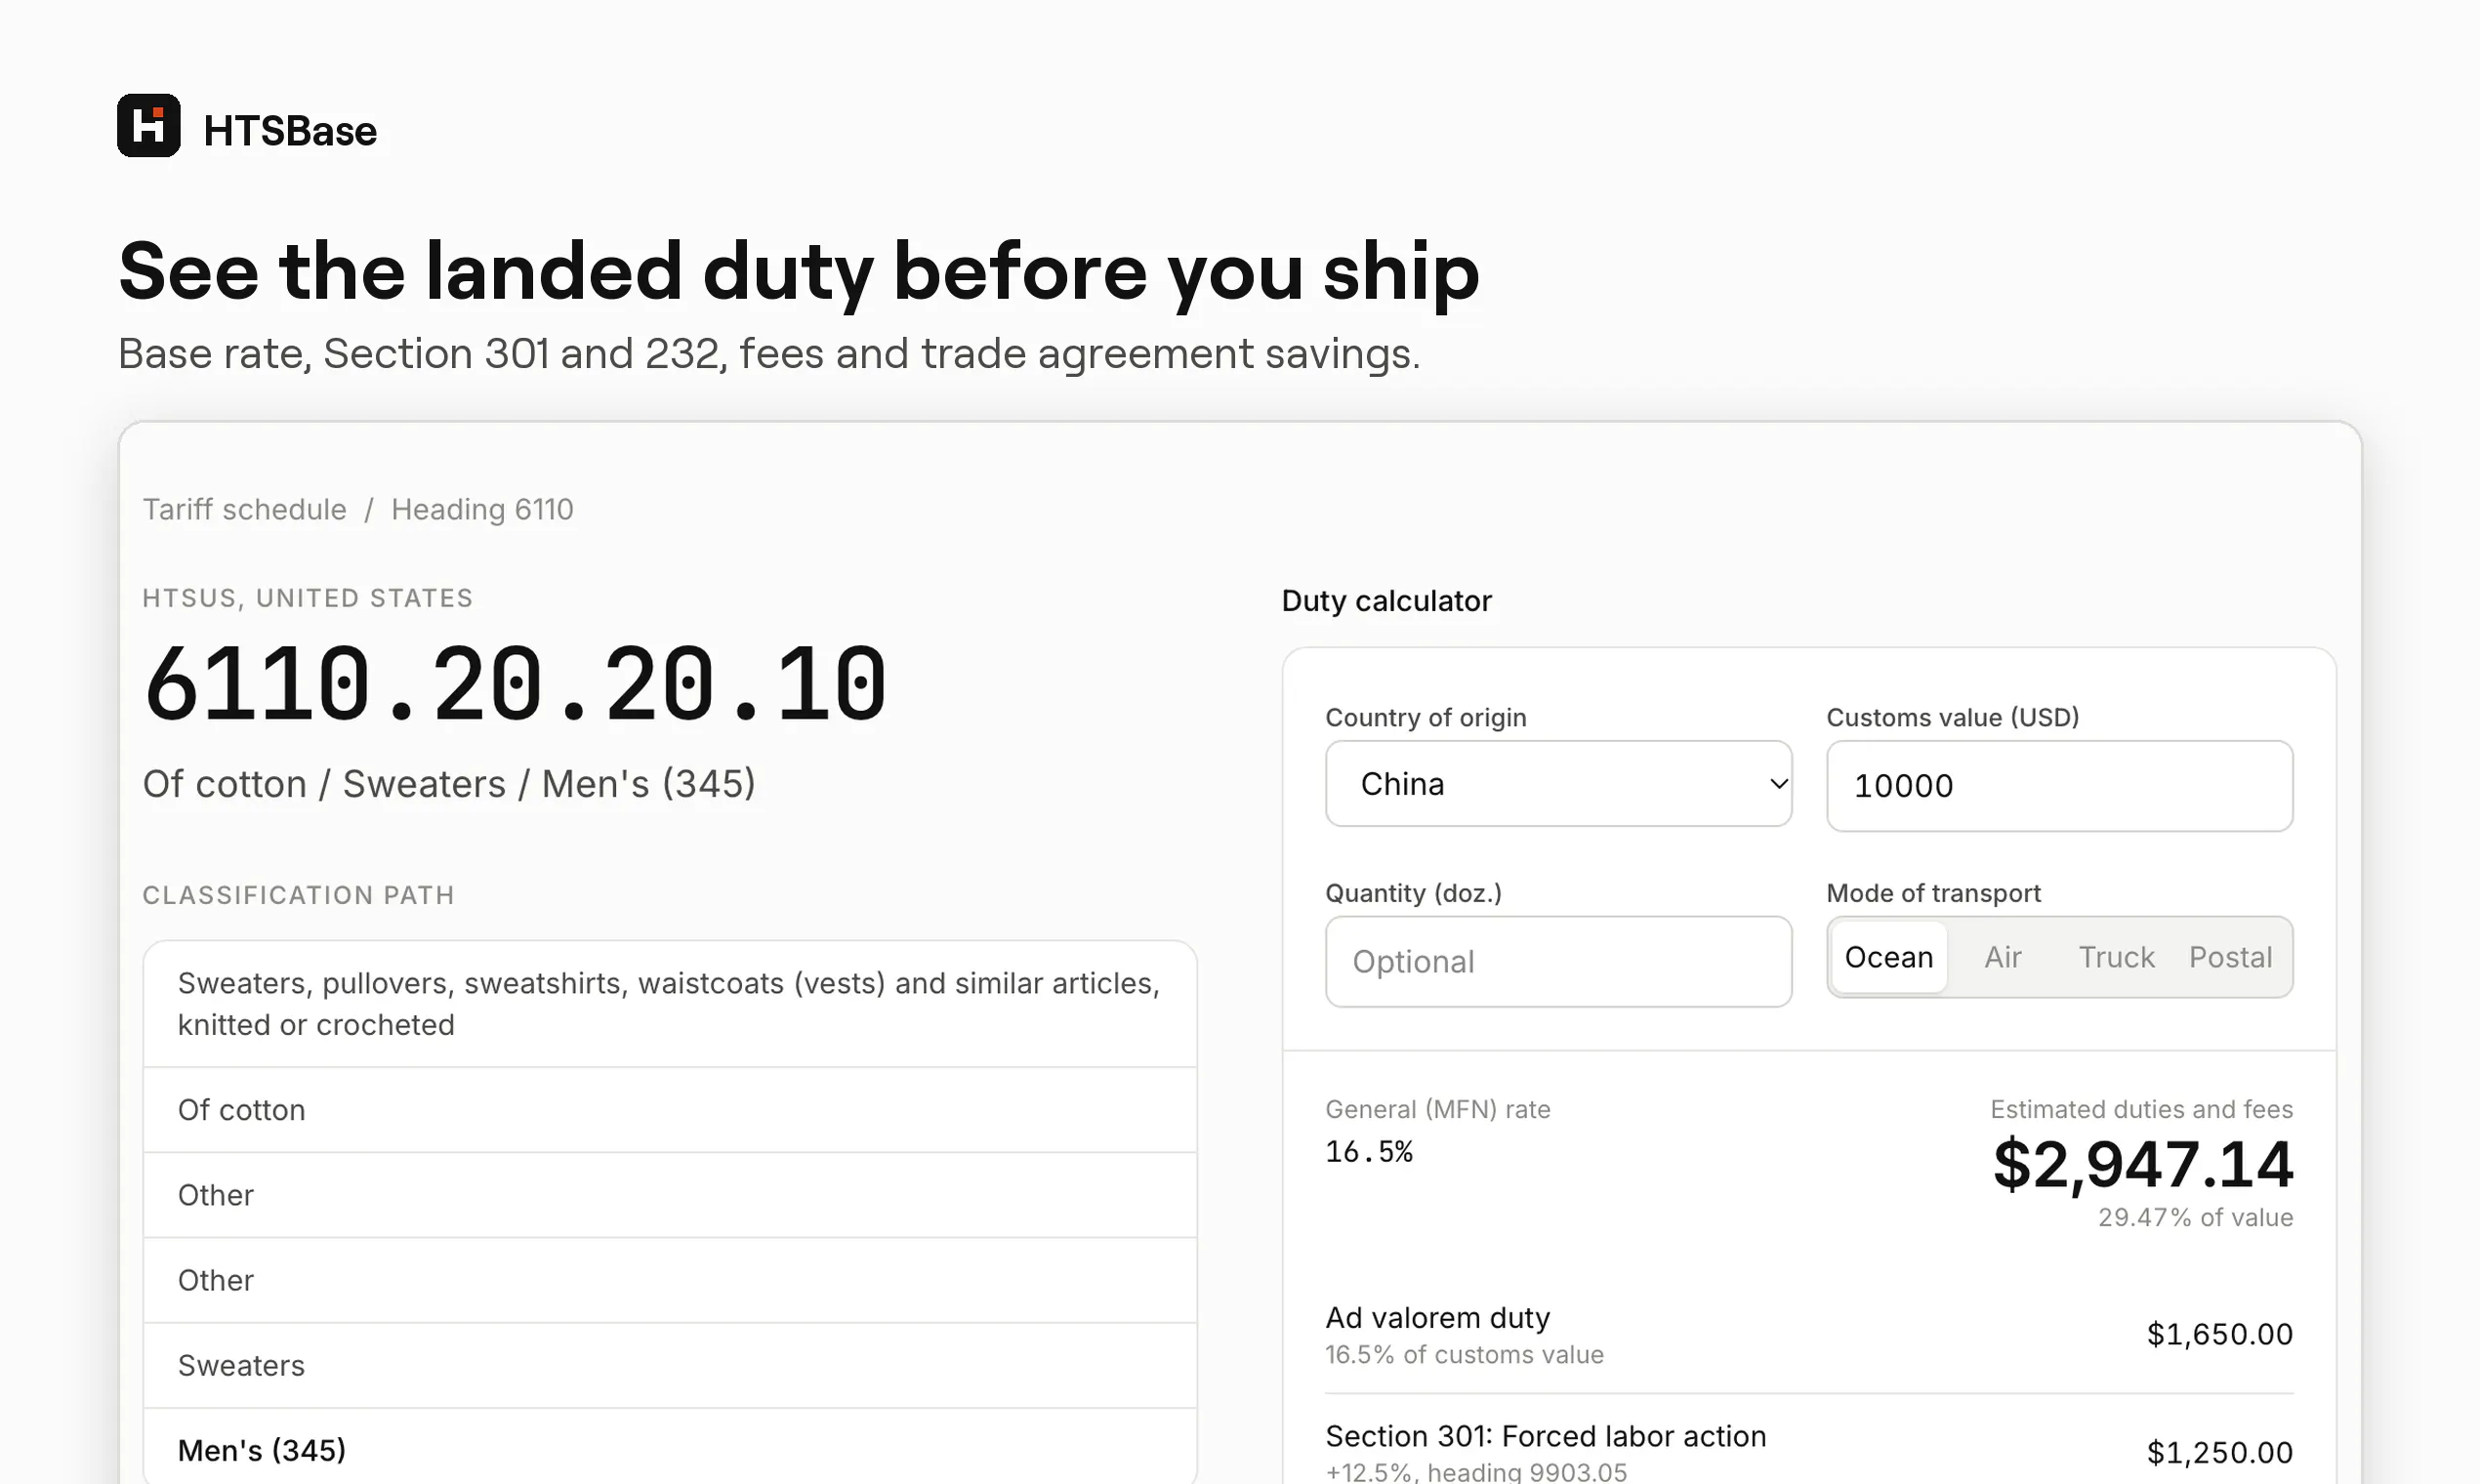Click the Quantity (doz.) optional field
Viewport: 2480px width, 1484px height.
click(x=1558, y=962)
